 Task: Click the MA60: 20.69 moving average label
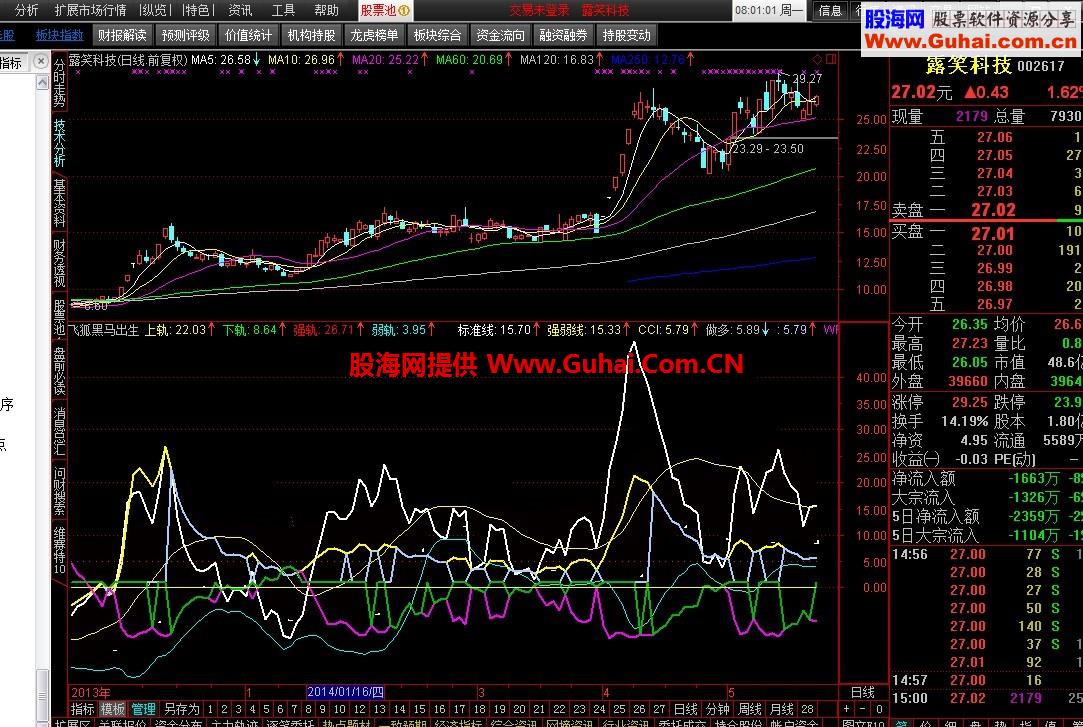coord(469,60)
